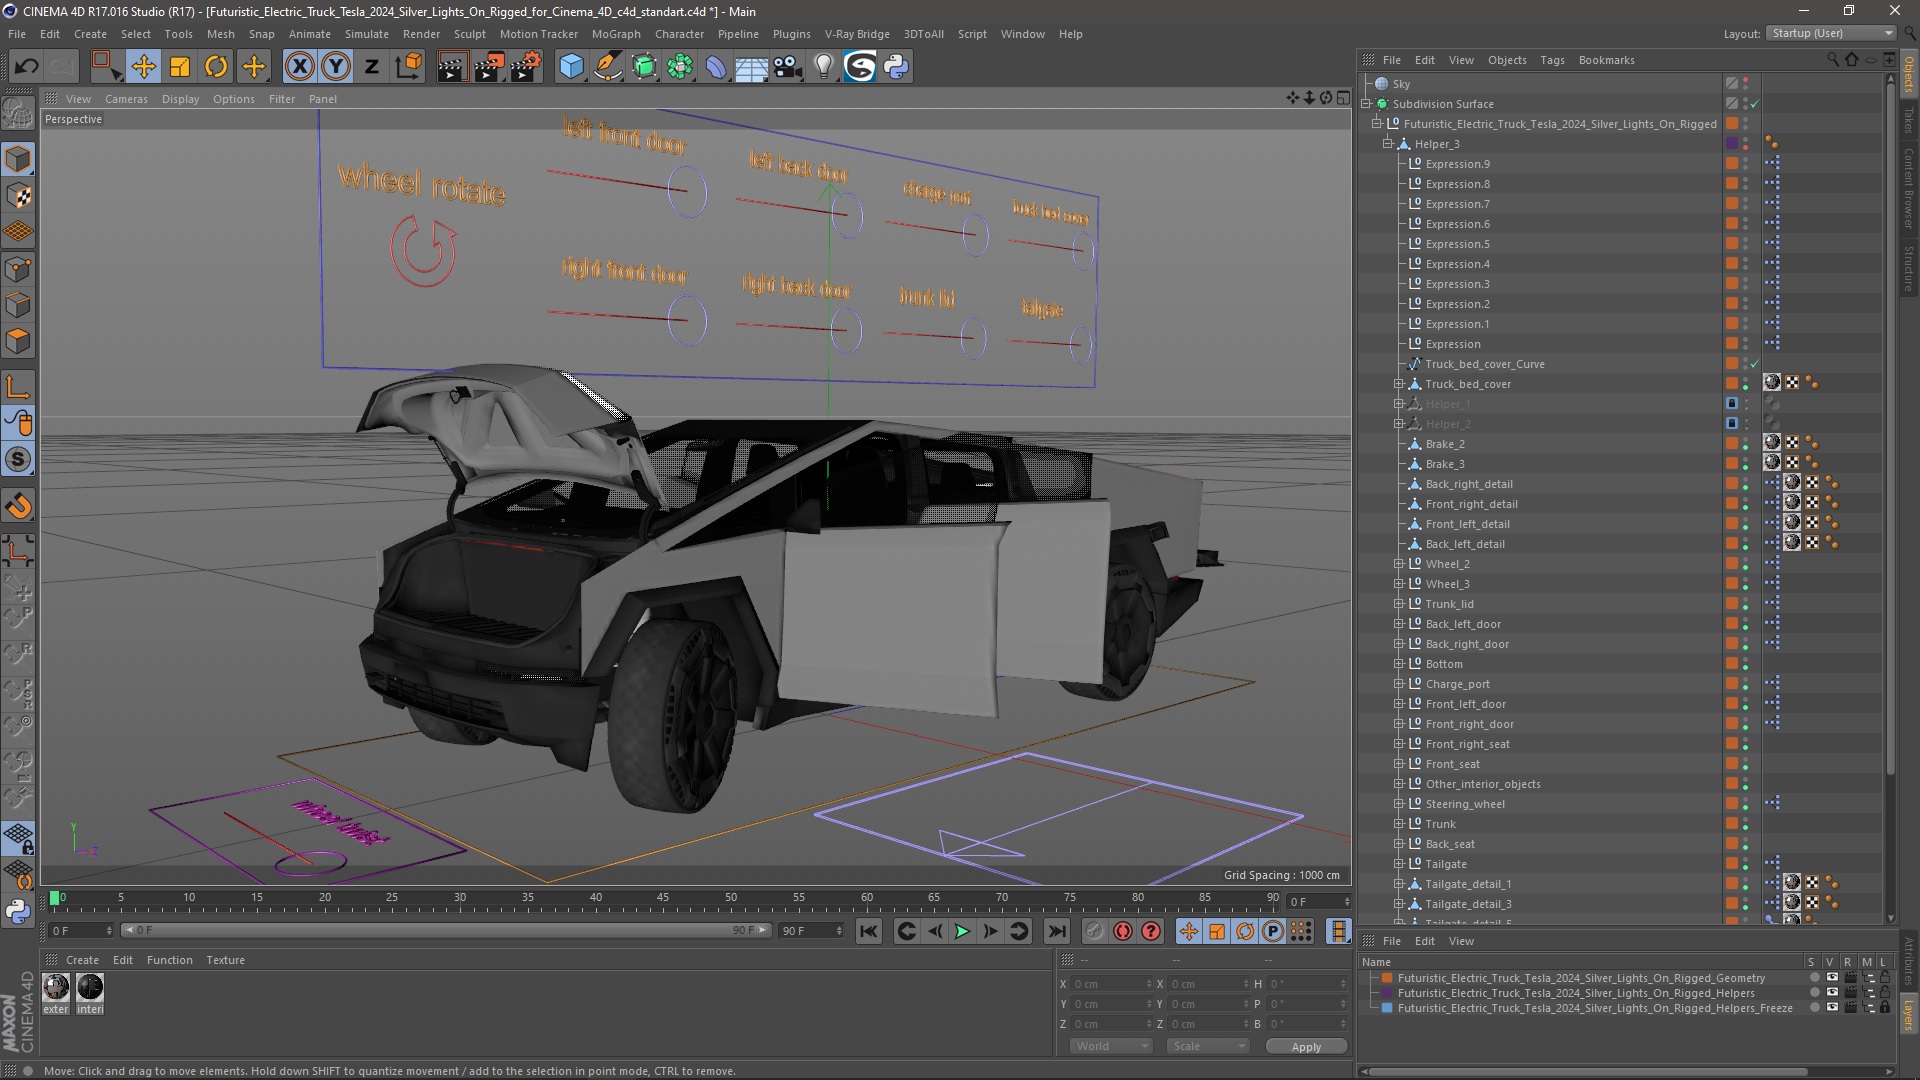The width and height of the screenshot is (1920, 1080).
Task: Add a Light object
Action: [x=824, y=67]
